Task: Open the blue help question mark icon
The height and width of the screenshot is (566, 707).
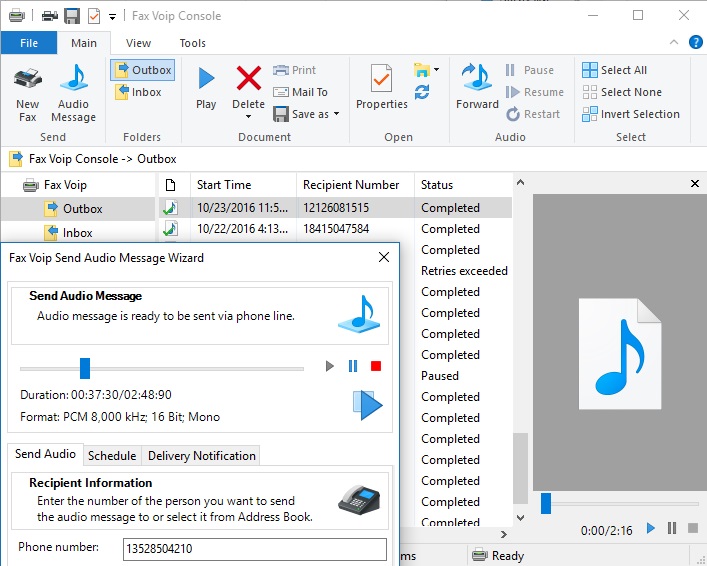Action: (x=695, y=42)
